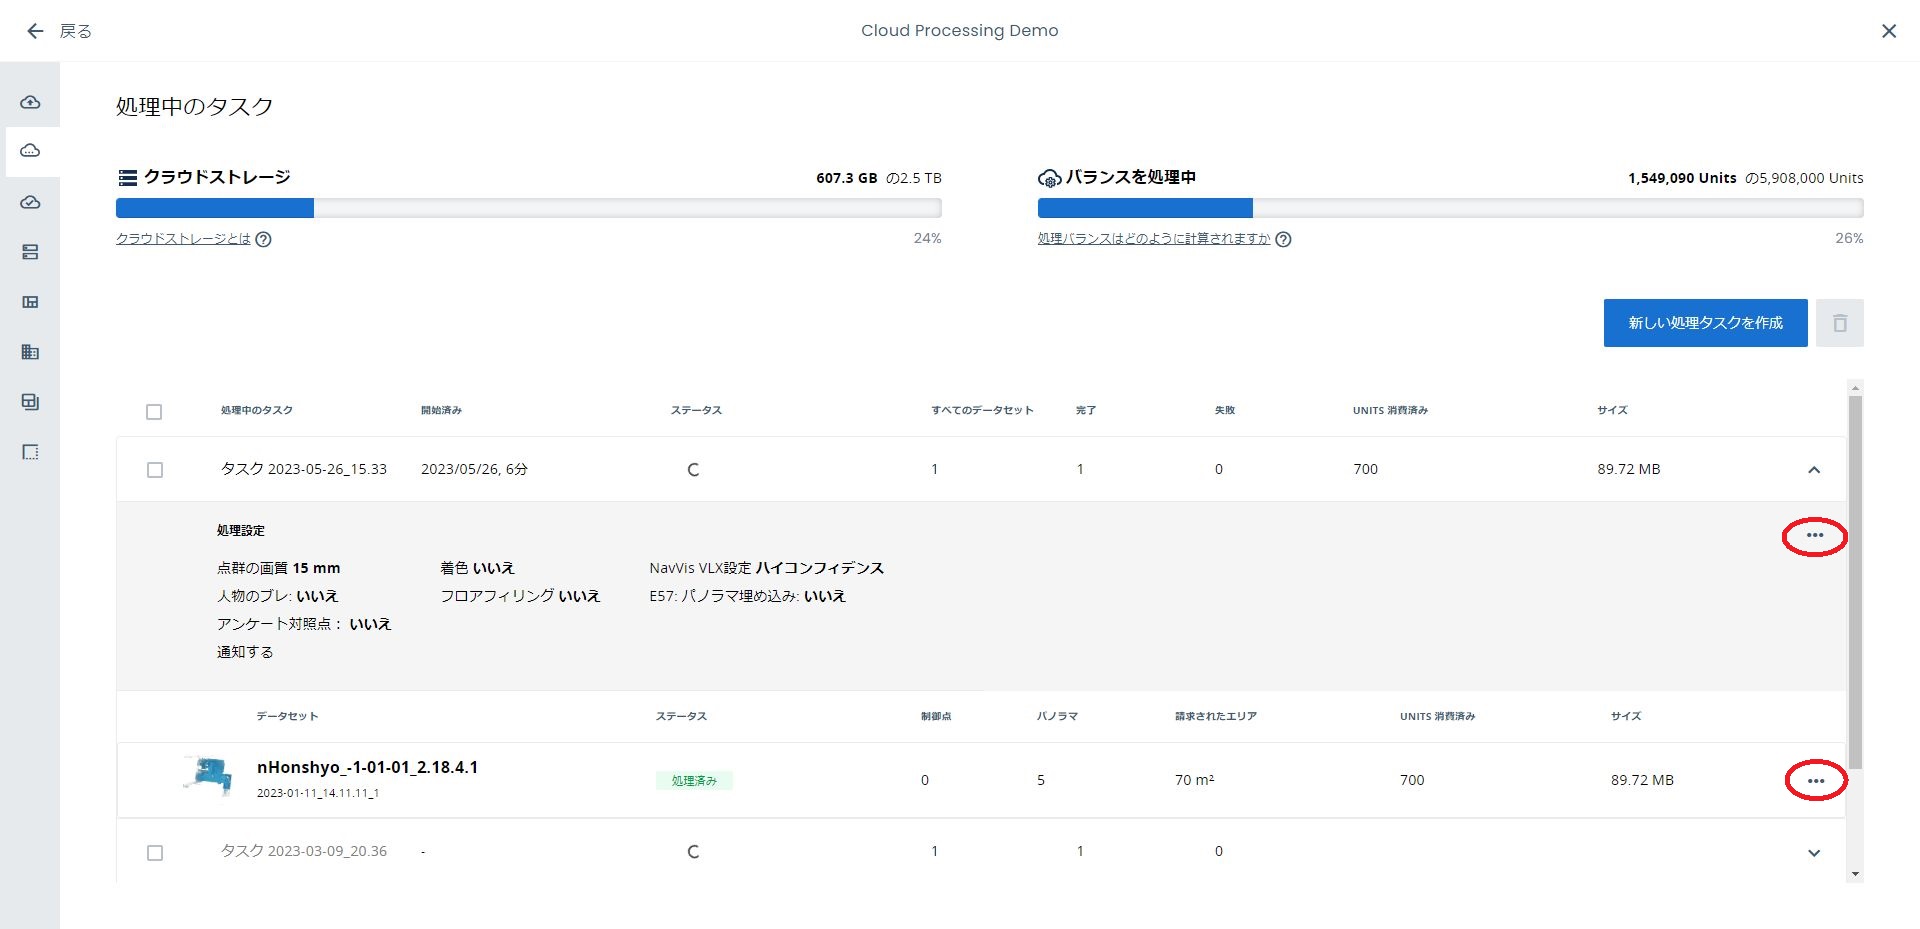
Task: Click the task size 89.72 MB value
Action: tap(1628, 469)
